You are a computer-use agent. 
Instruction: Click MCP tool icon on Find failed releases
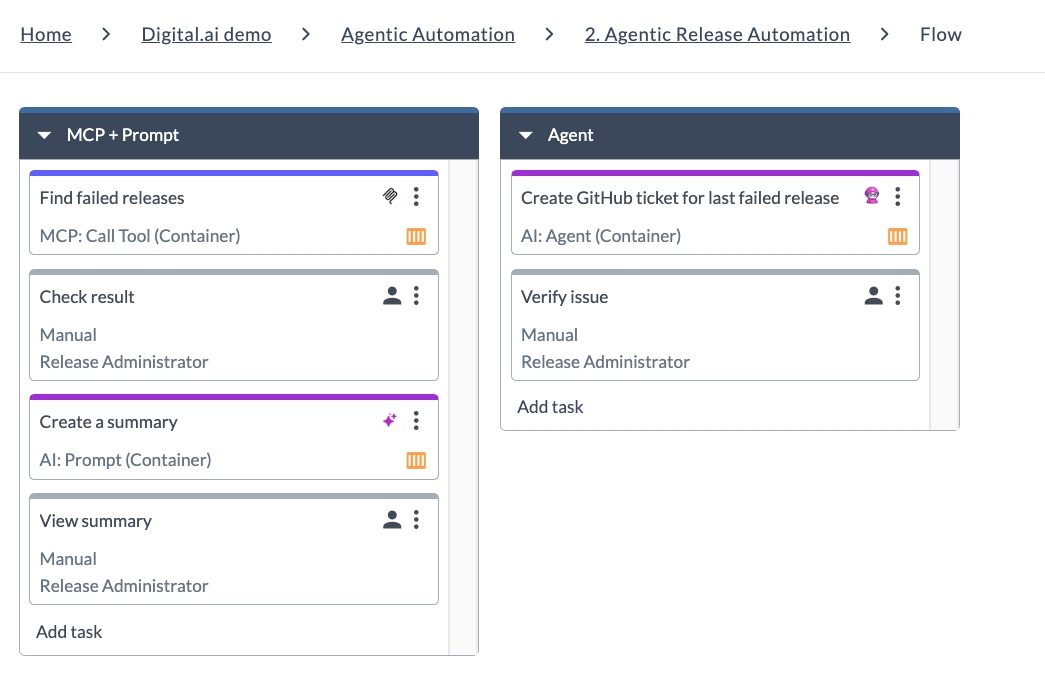click(x=391, y=196)
